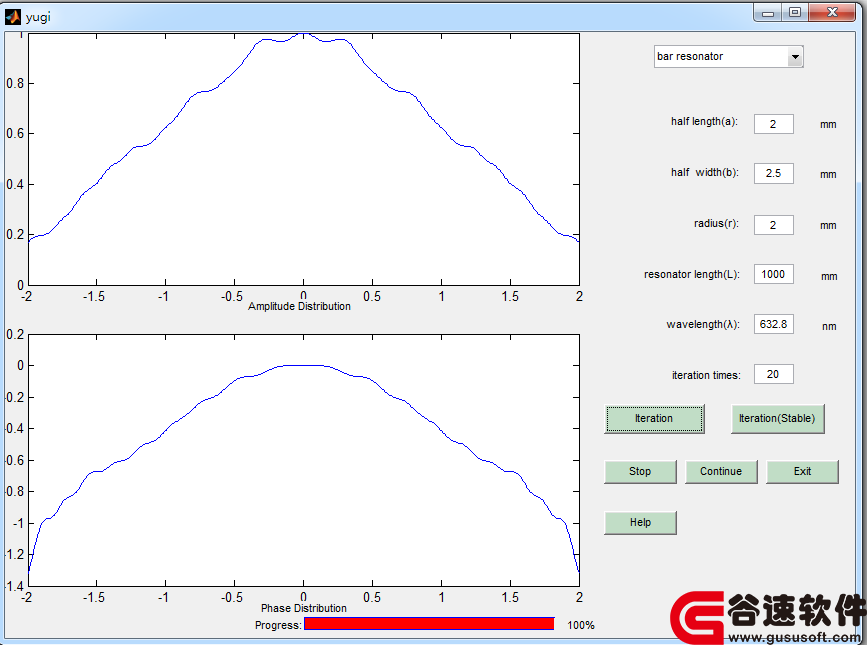Click the Stop button
The height and width of the screenshot is (645, 867).
[x=640, y=472]
